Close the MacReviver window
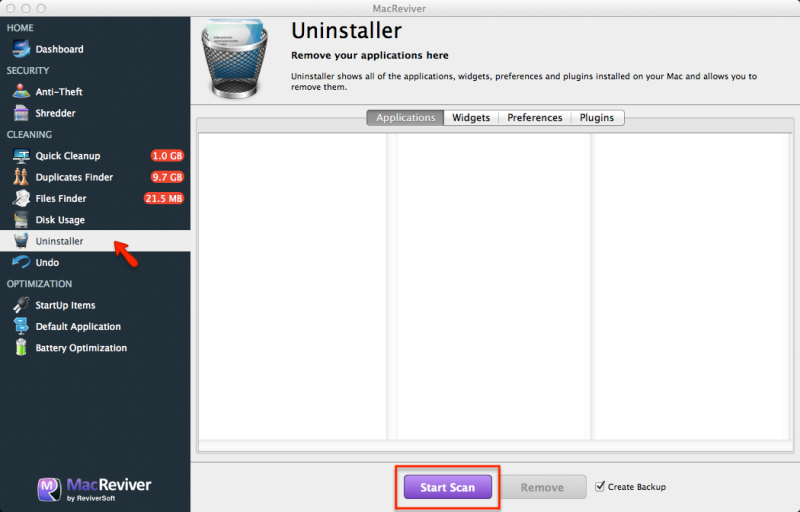The width and height of the screenshot is (800, 512). [11, 8]
